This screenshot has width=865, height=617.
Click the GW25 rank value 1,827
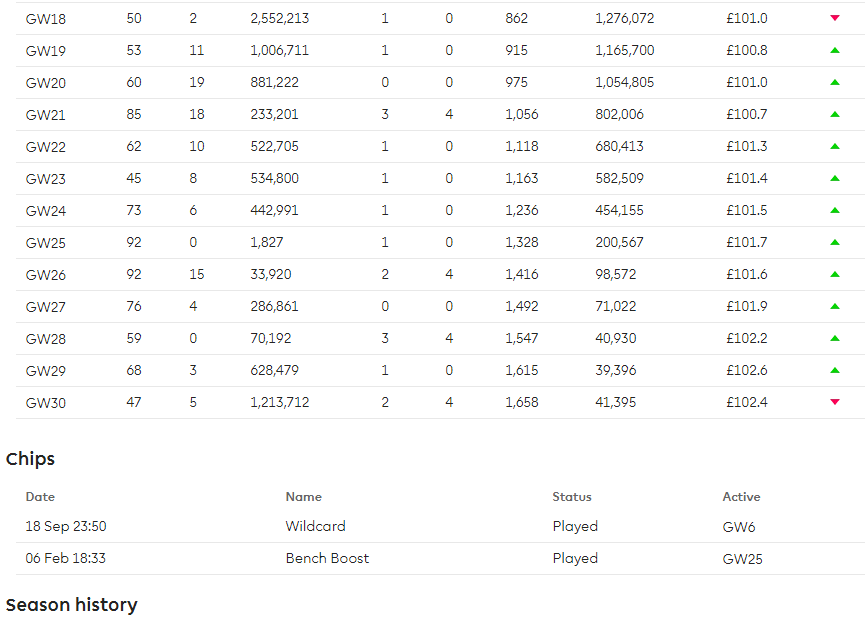(267, 242)
